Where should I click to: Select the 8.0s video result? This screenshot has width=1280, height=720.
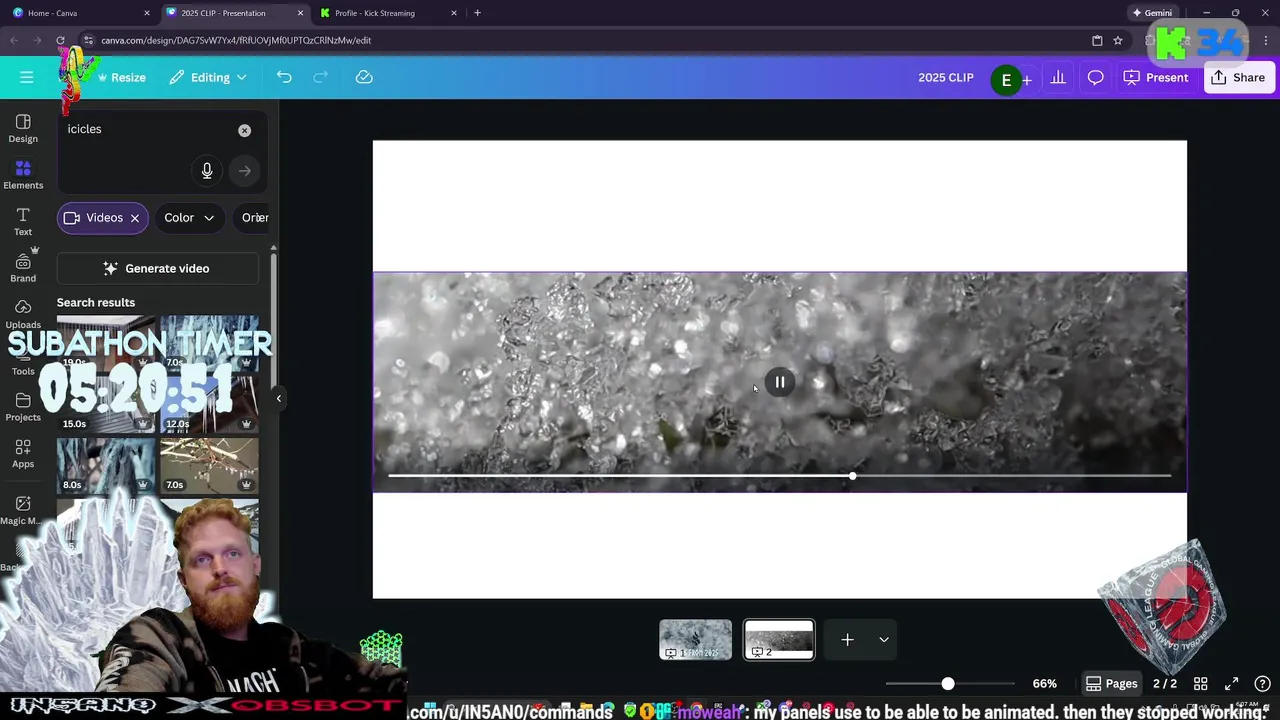(x=106, y=465)
